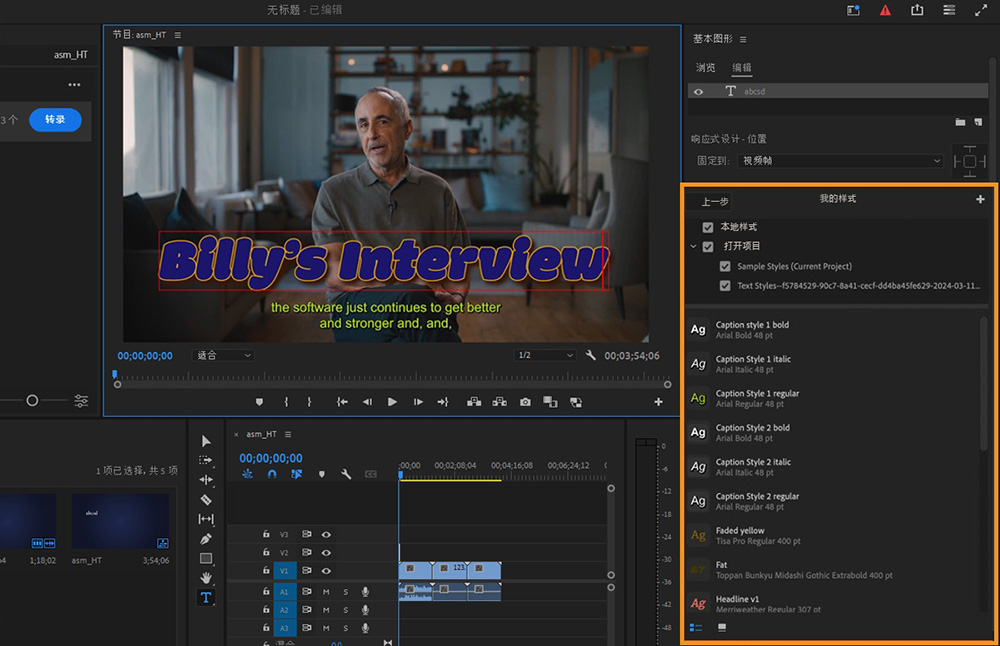Open the Program monitor button editor plus
This screenshot has height=646, width=1000.
point(658,402)
